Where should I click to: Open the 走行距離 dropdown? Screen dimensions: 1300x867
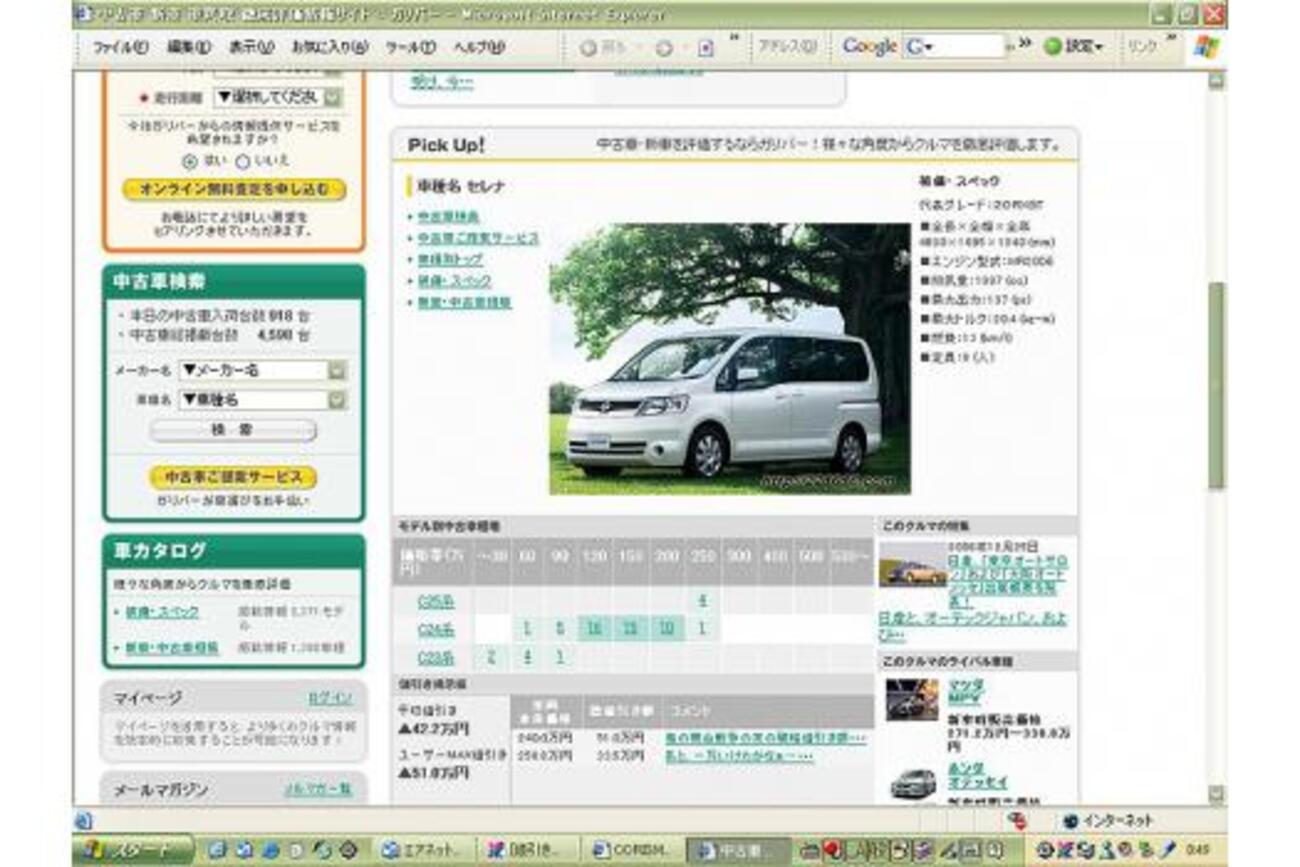278,98
